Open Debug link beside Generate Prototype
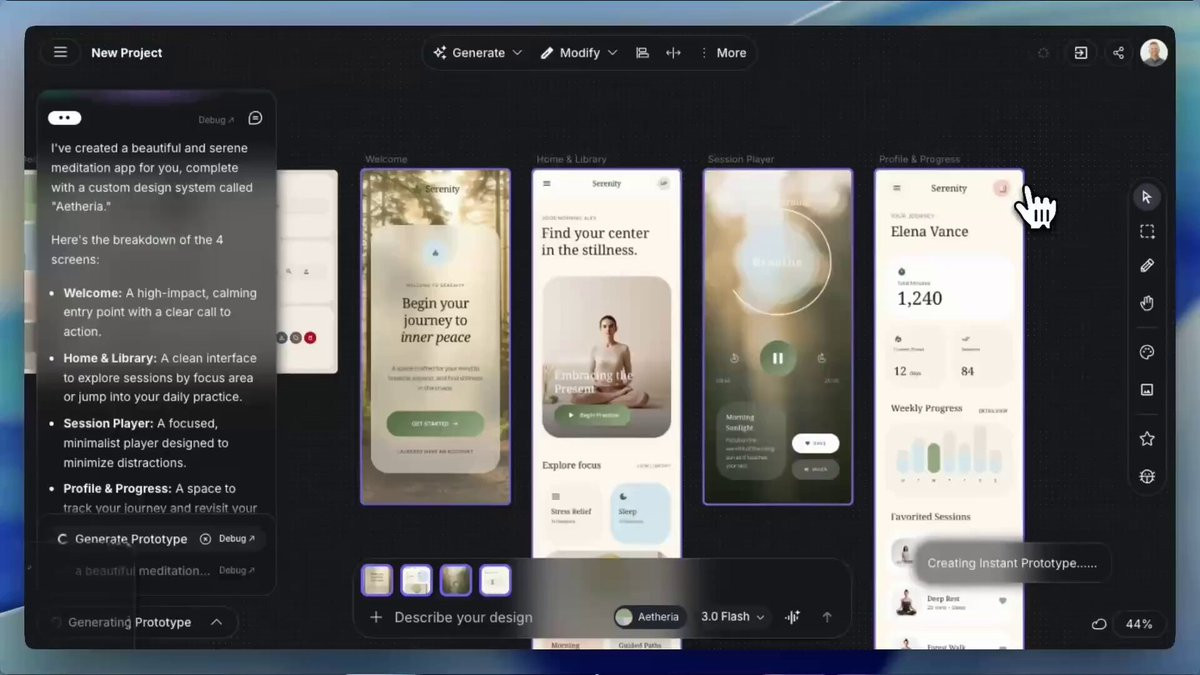The height and width of the screenshot is (675, 1200). tap(237, 539)
